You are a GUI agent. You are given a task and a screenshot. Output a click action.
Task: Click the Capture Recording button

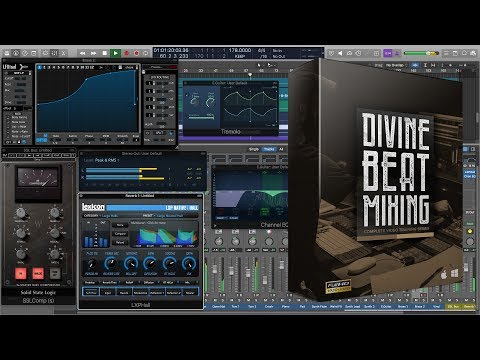pos(136,53)
